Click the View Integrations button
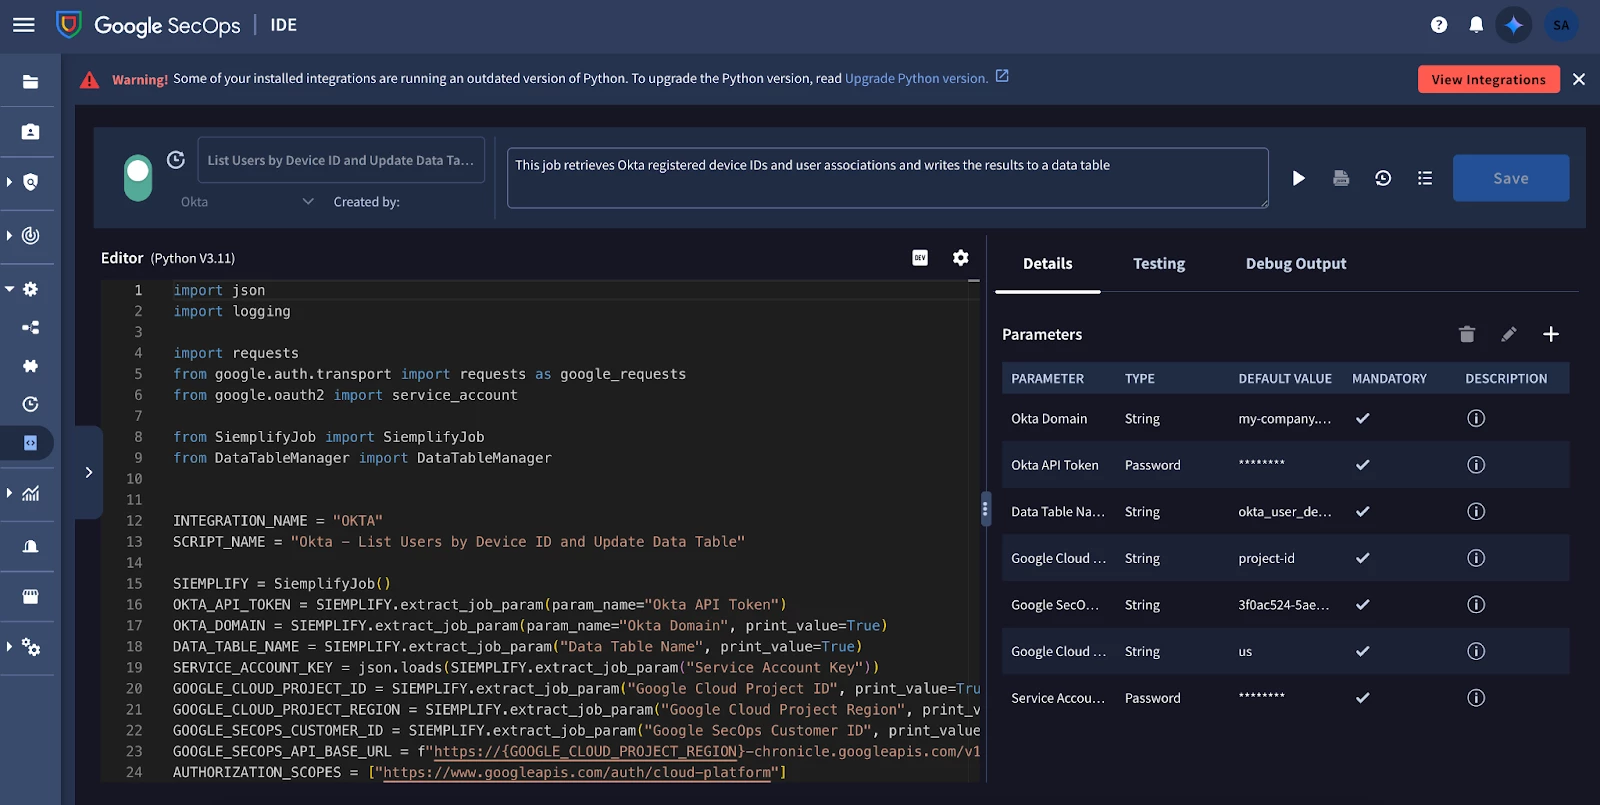Viewport: 1600px width, 805px height. [x=1488, y=79]
